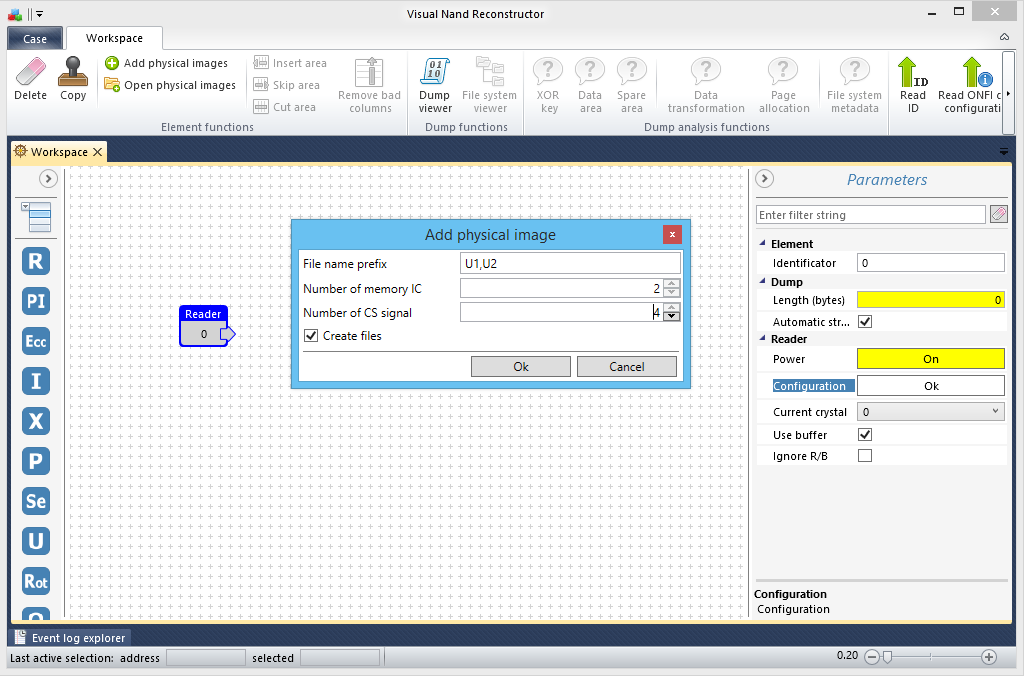The width and height of the screenshot is (1025, 677).
Task: Select the R element in sidebar
Action: point(36,261)
